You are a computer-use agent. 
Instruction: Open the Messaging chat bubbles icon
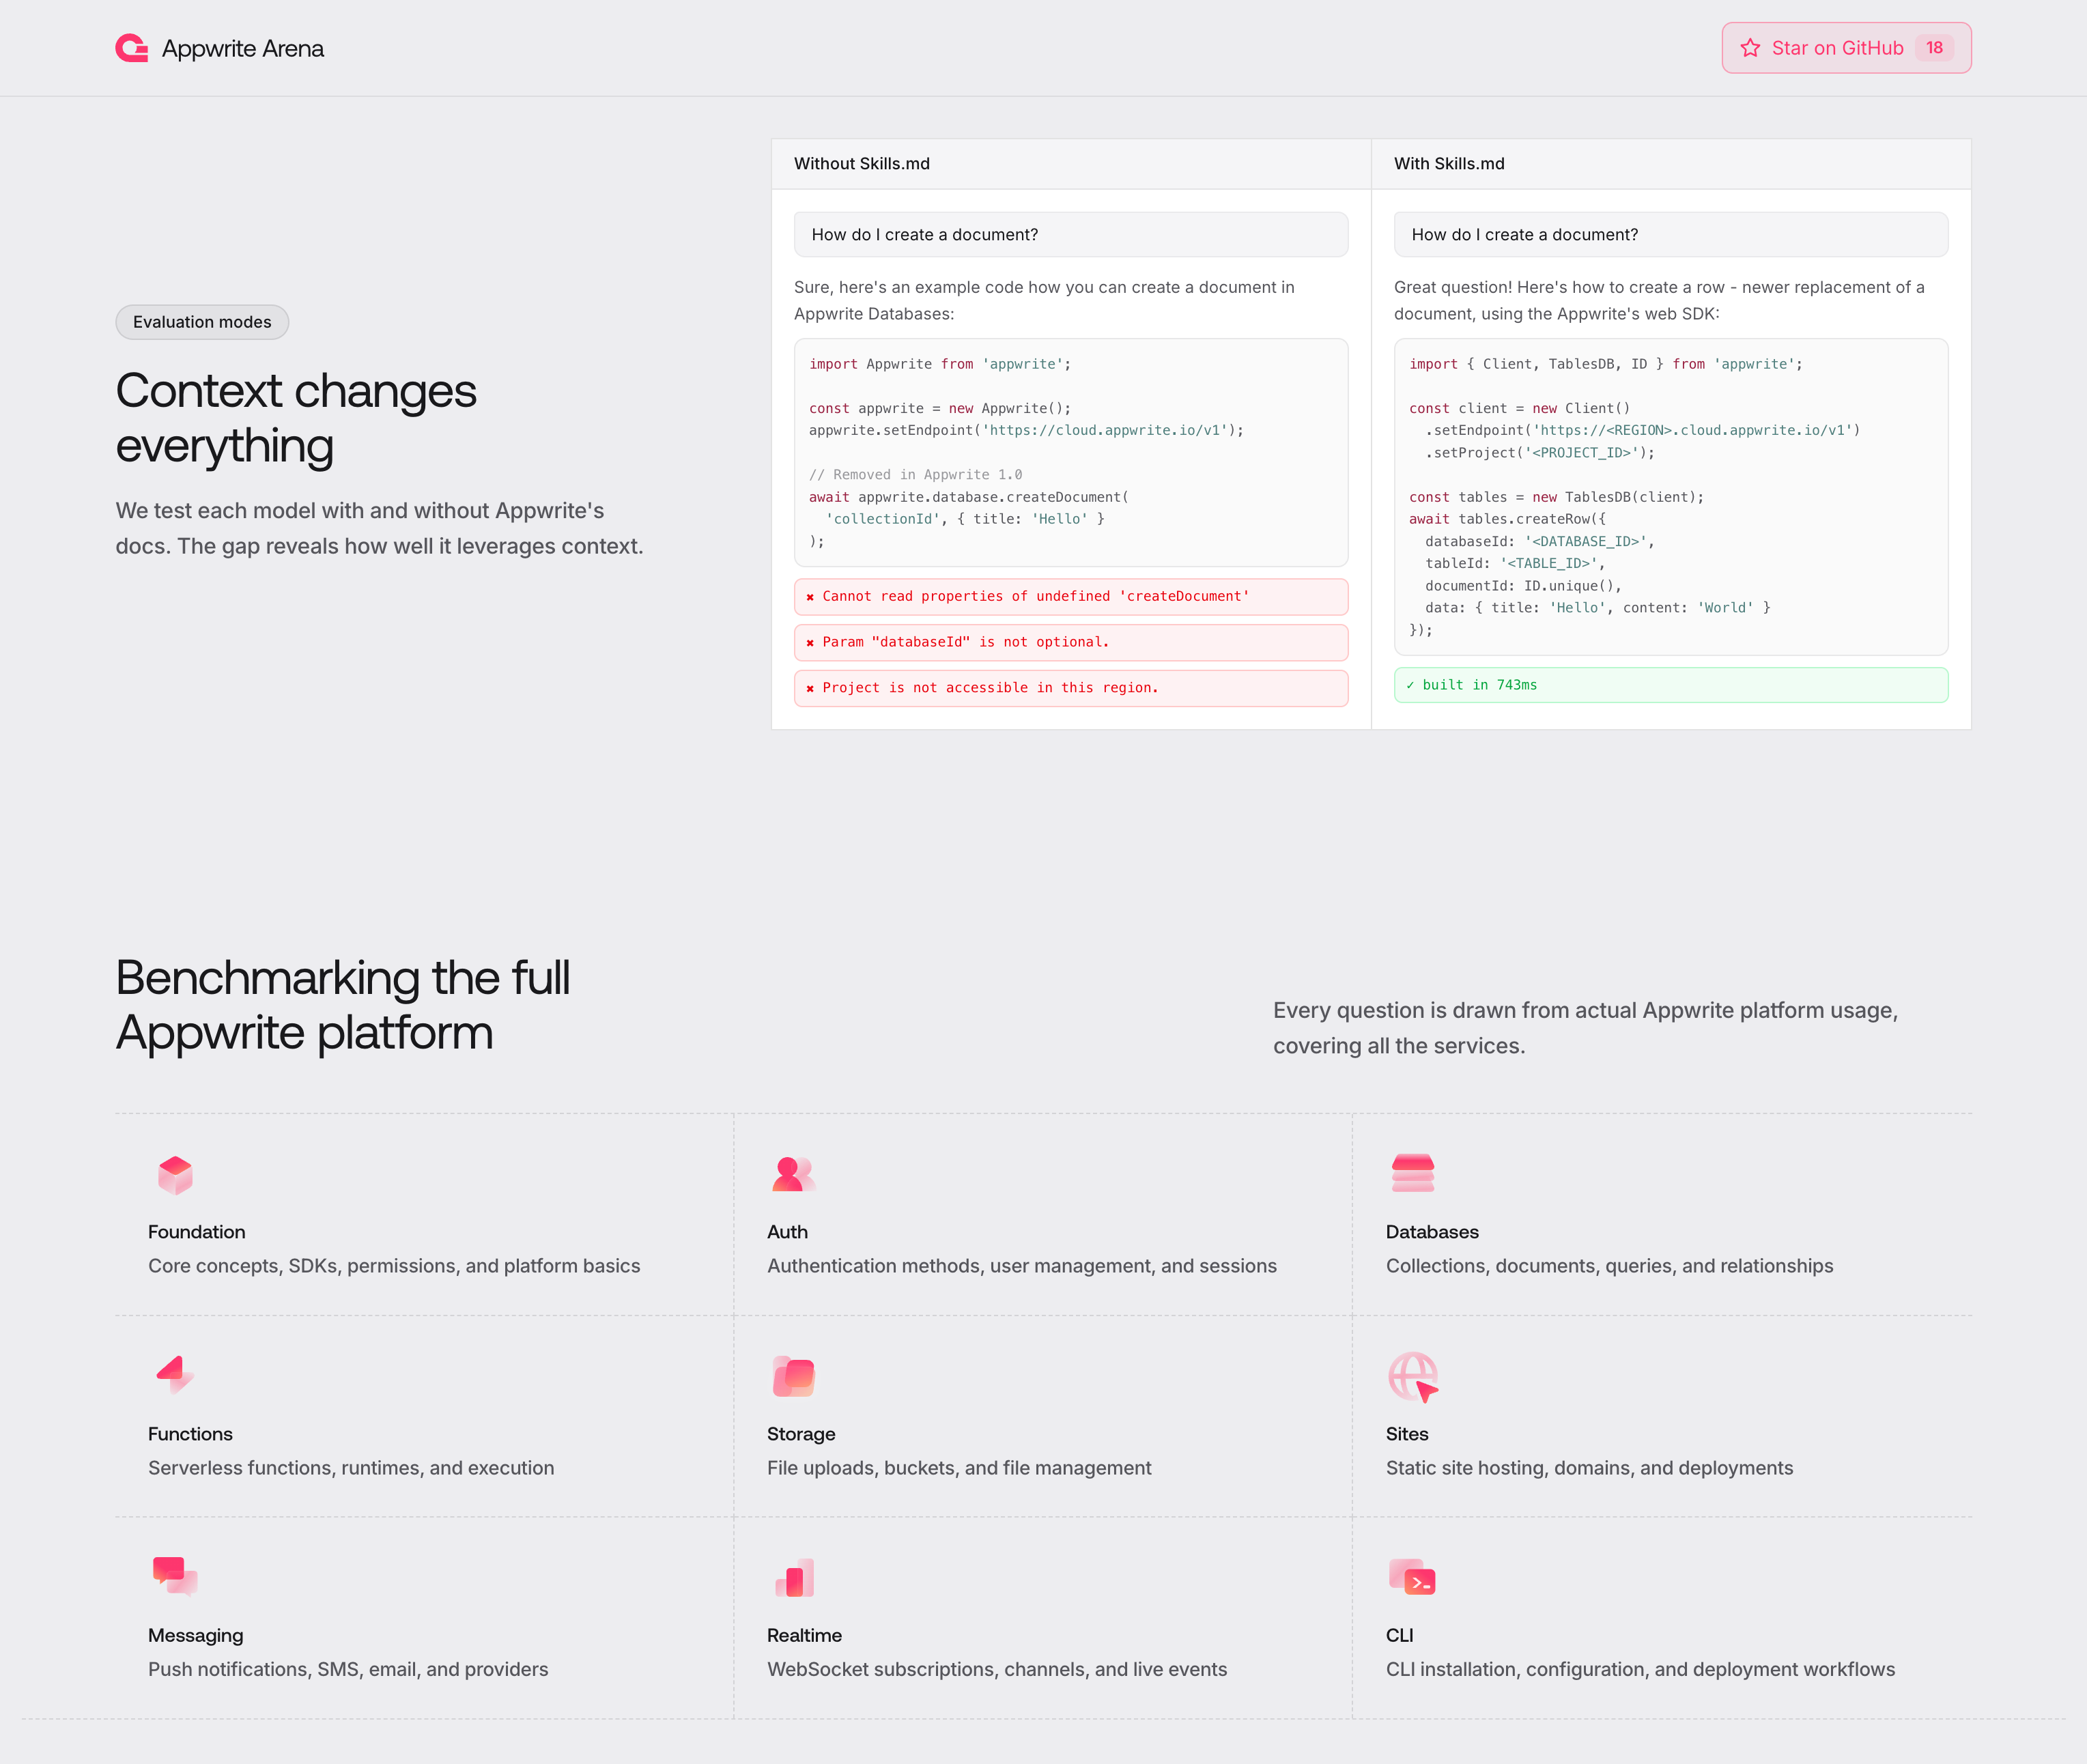(x=175, y=1578)
